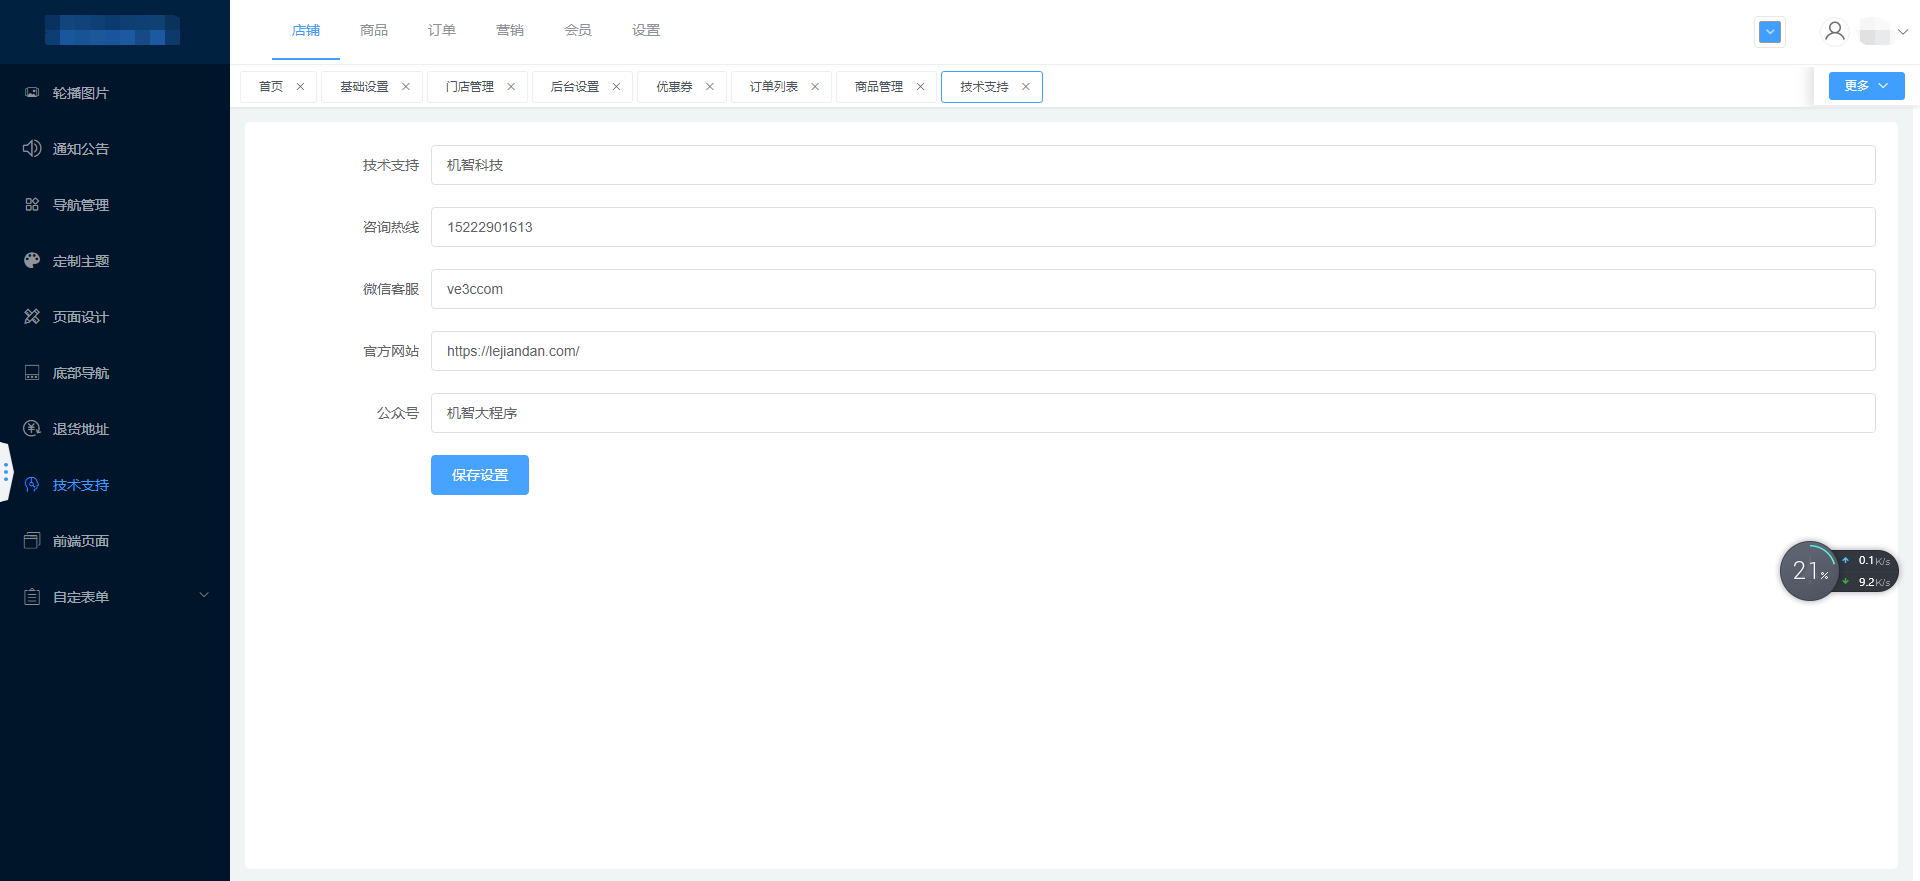This screenshot has width=1920, height=881.
Task: Focus the 技术支持 input with 机智科技
Action: [x=1153, y=165]
